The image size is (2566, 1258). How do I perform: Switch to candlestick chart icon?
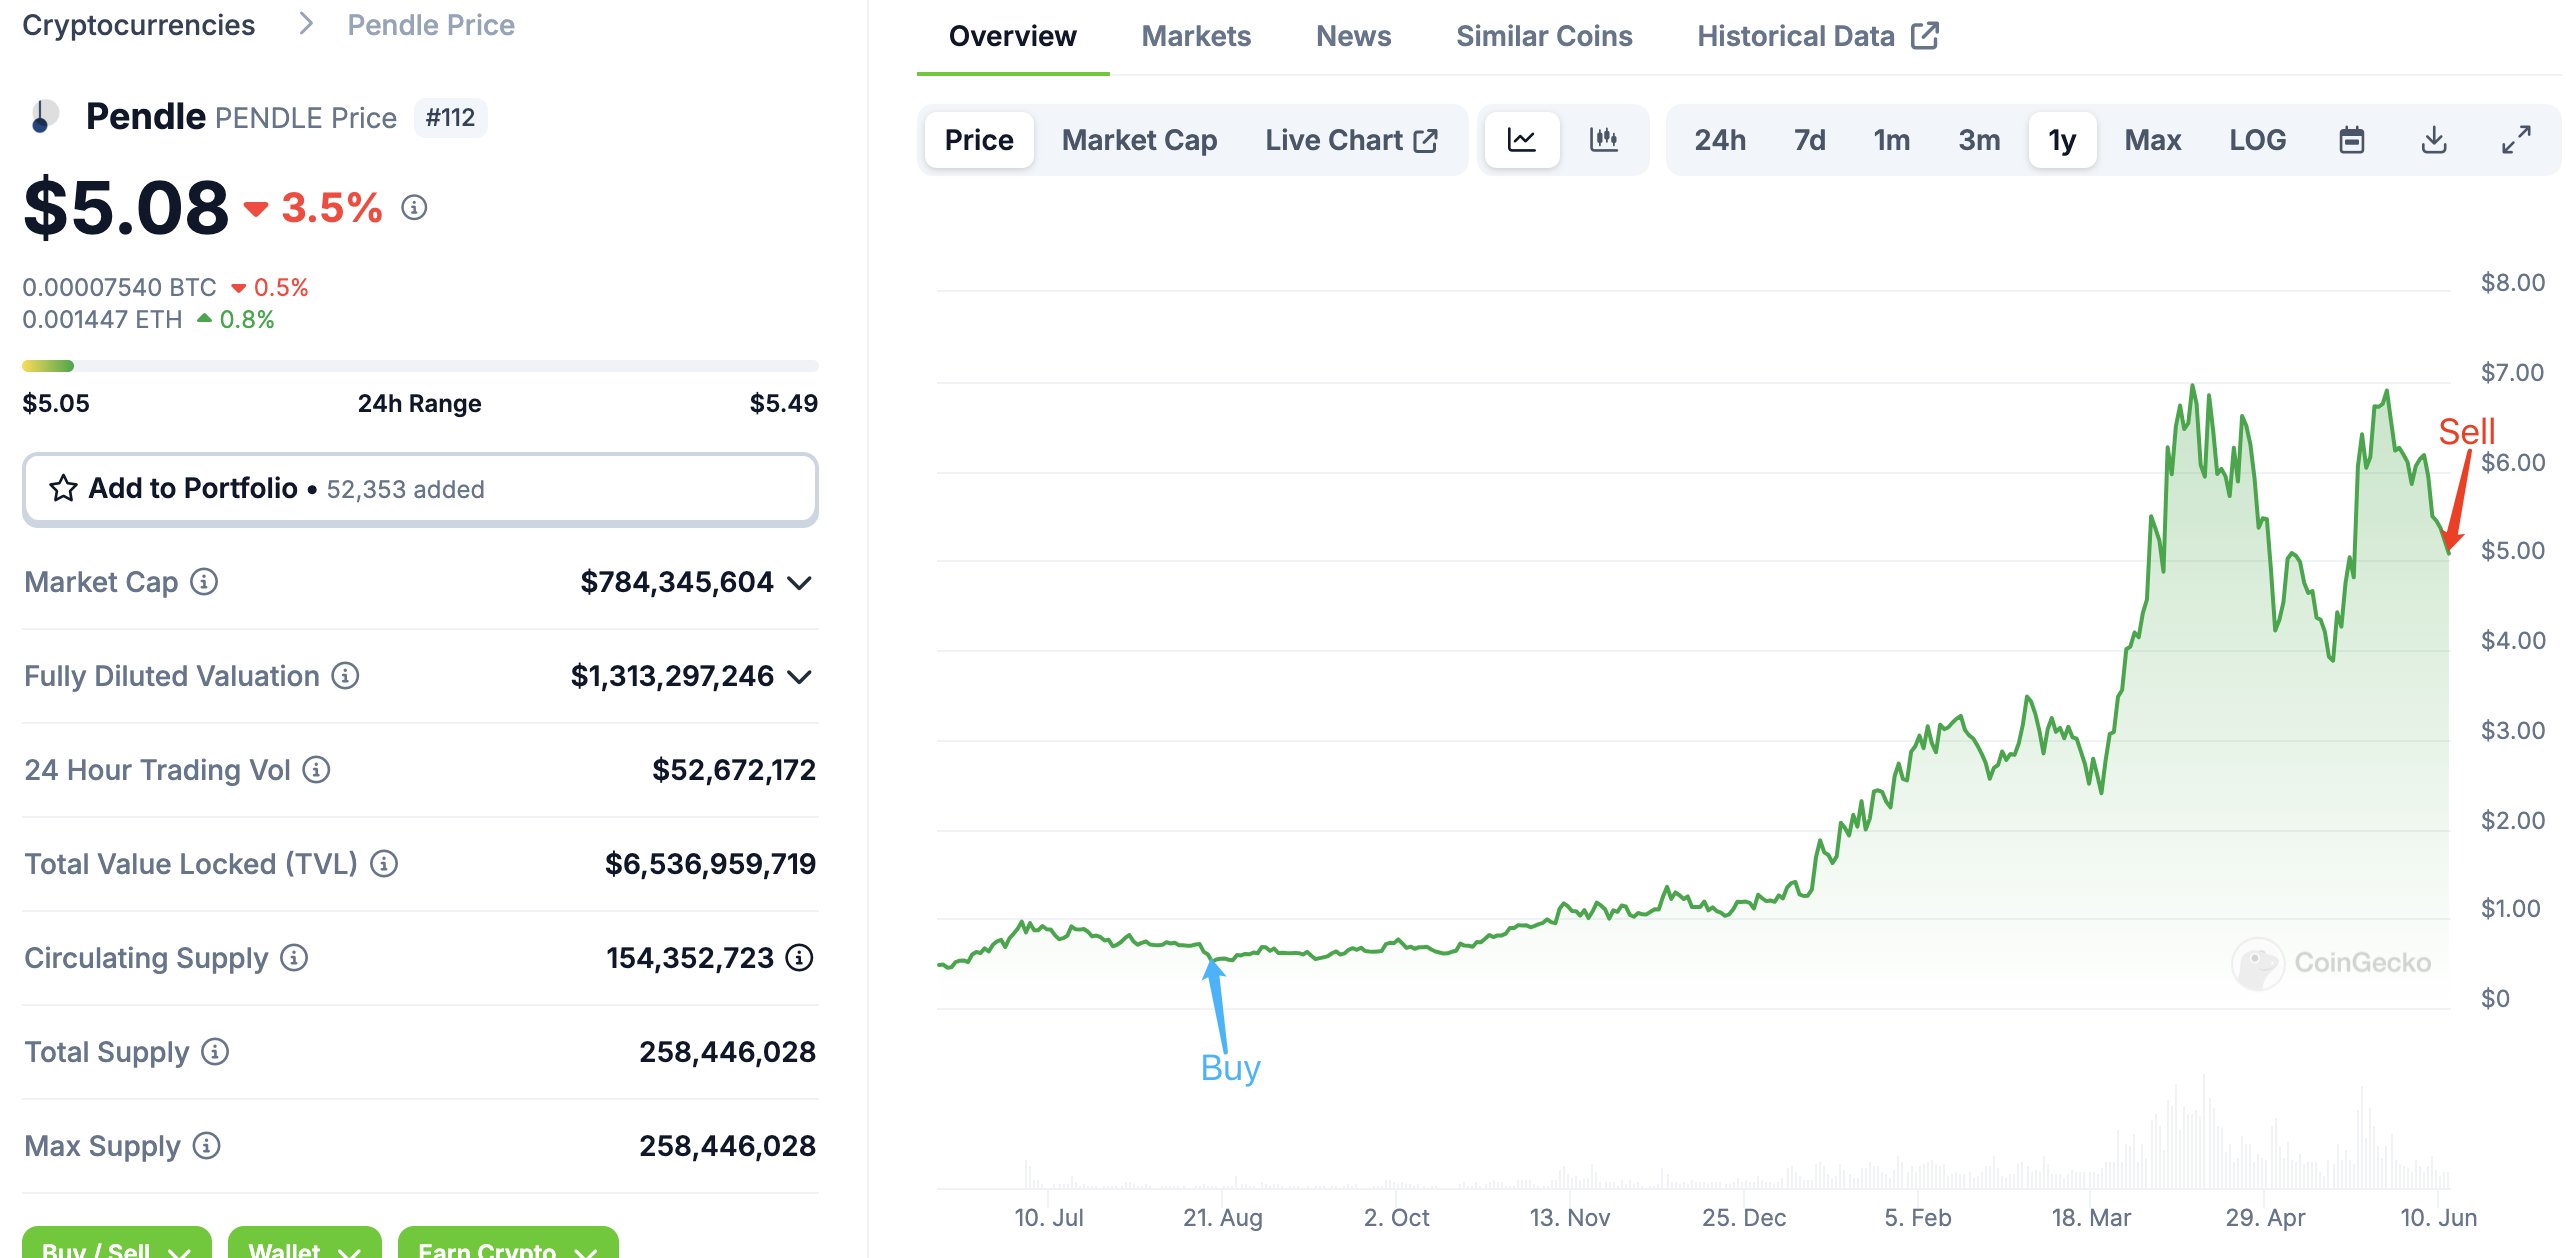coord(1603,140)
